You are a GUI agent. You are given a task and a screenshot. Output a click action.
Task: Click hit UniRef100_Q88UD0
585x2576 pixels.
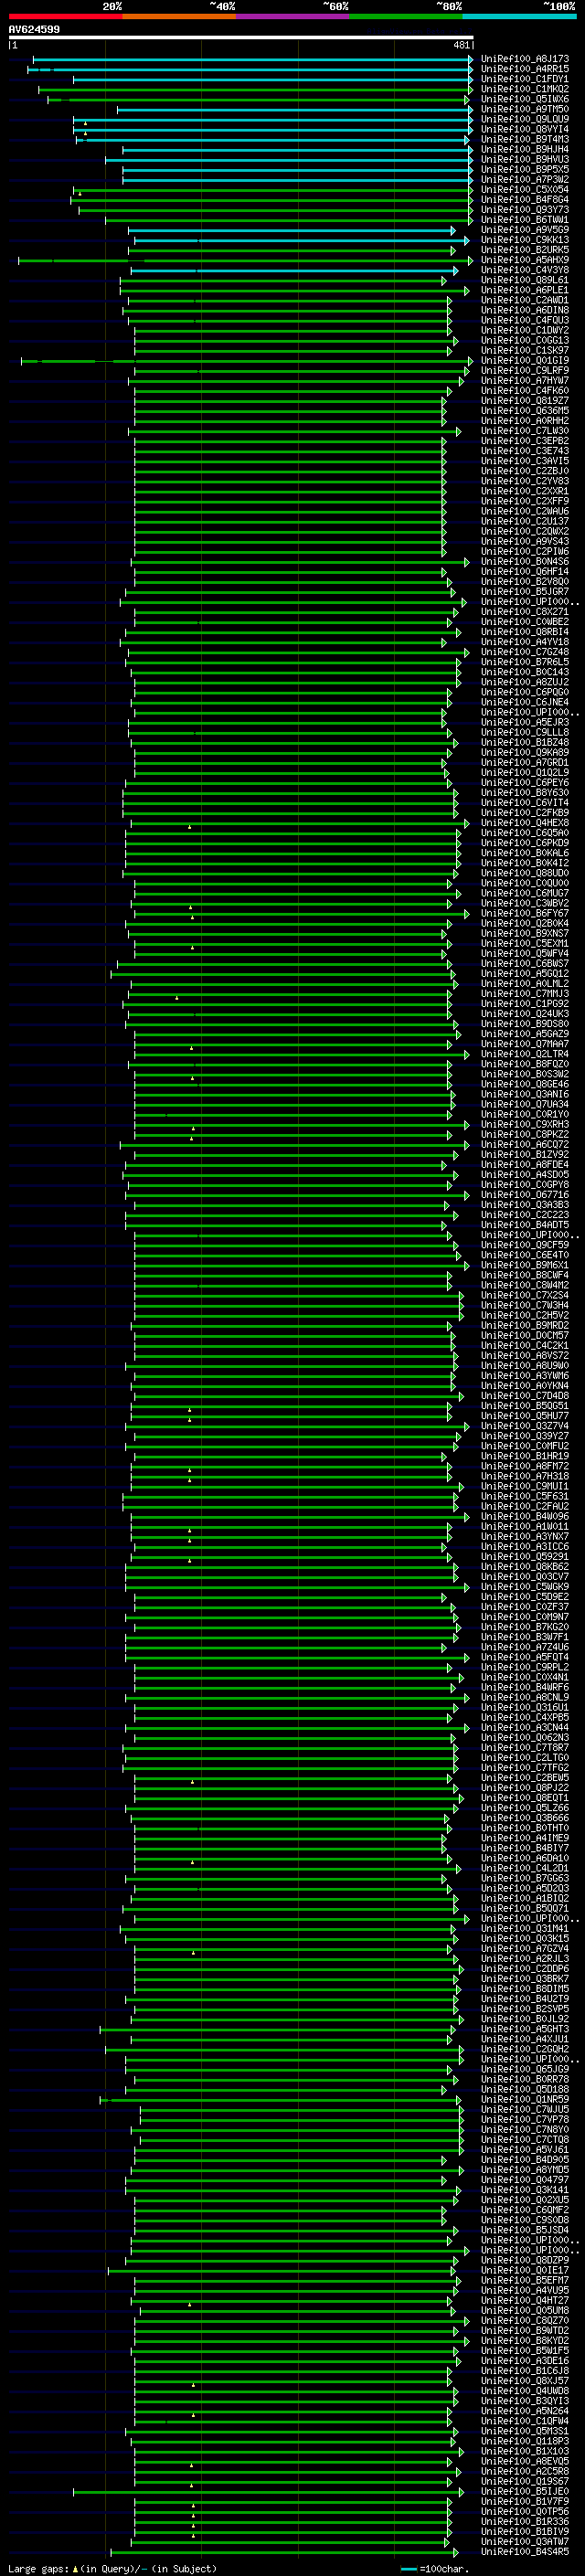525,873
